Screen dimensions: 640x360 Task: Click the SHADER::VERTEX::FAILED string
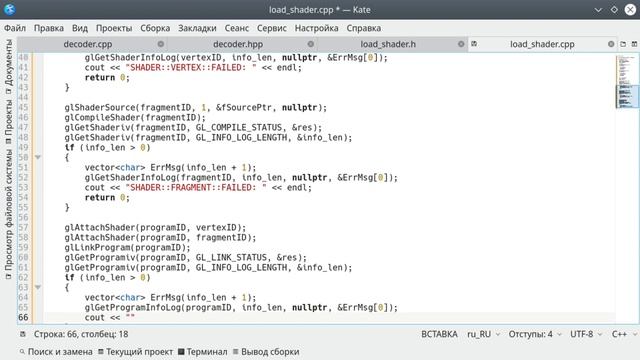[191, 68]
